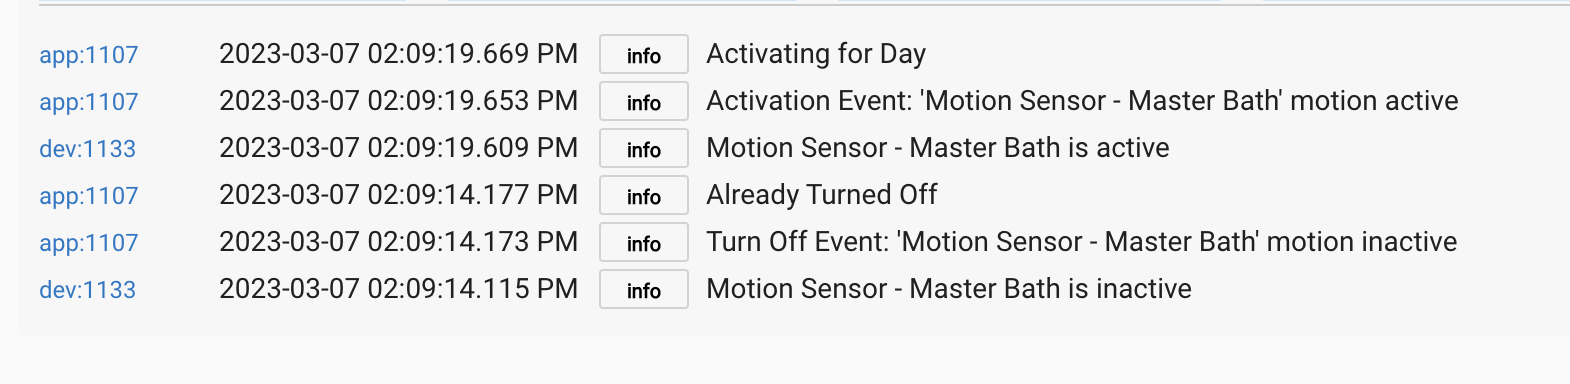Open app:1107 link beside Activating for Day
Image resolution: width=1570 pixels, height=384 pixels.
point(88,55)
